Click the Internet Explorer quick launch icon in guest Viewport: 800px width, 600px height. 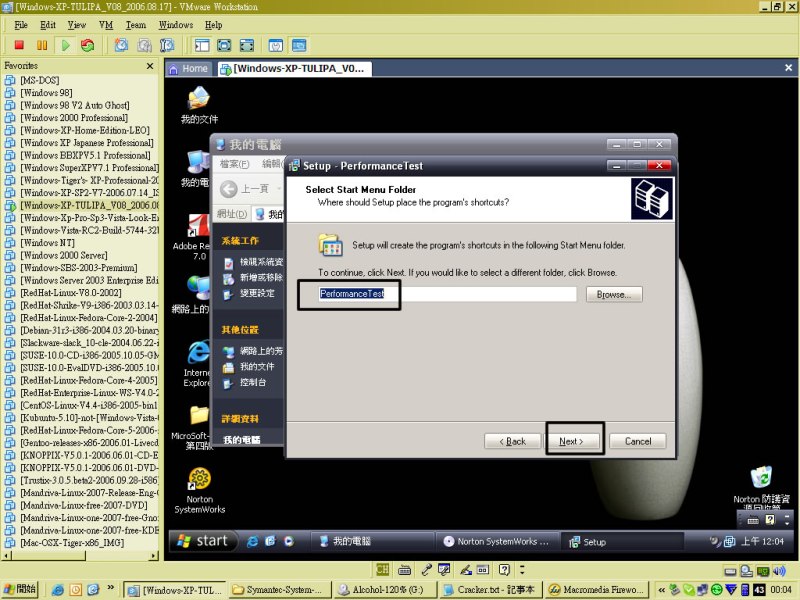point(252,542)
